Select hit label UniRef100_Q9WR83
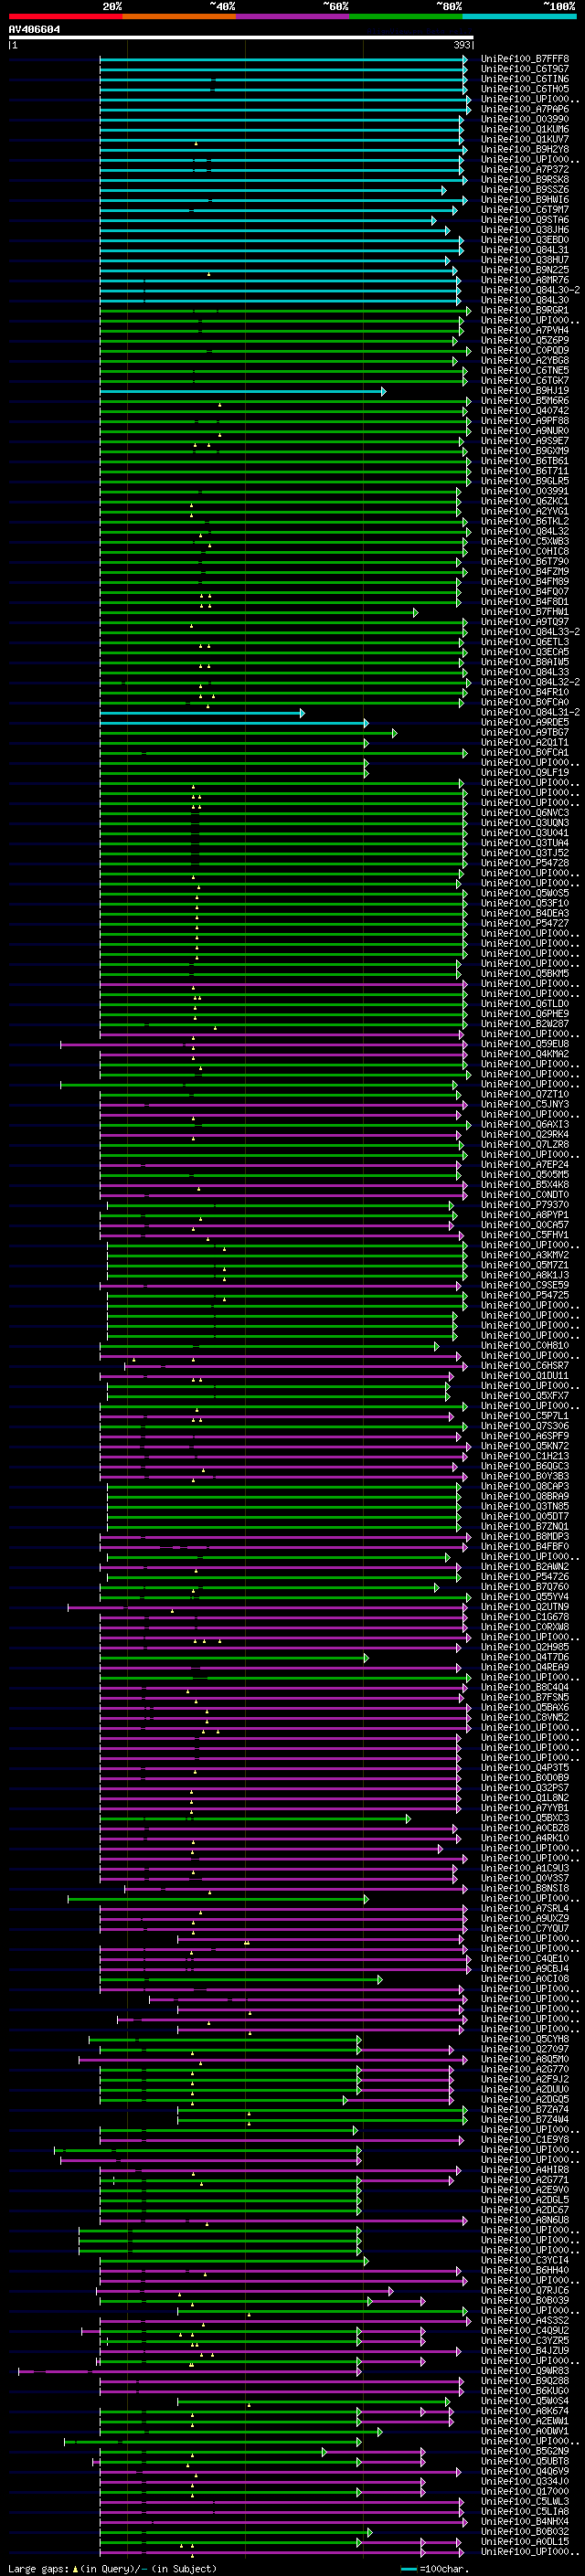This screenshot has width=585, height=2576. click(x=525, y=2371)
